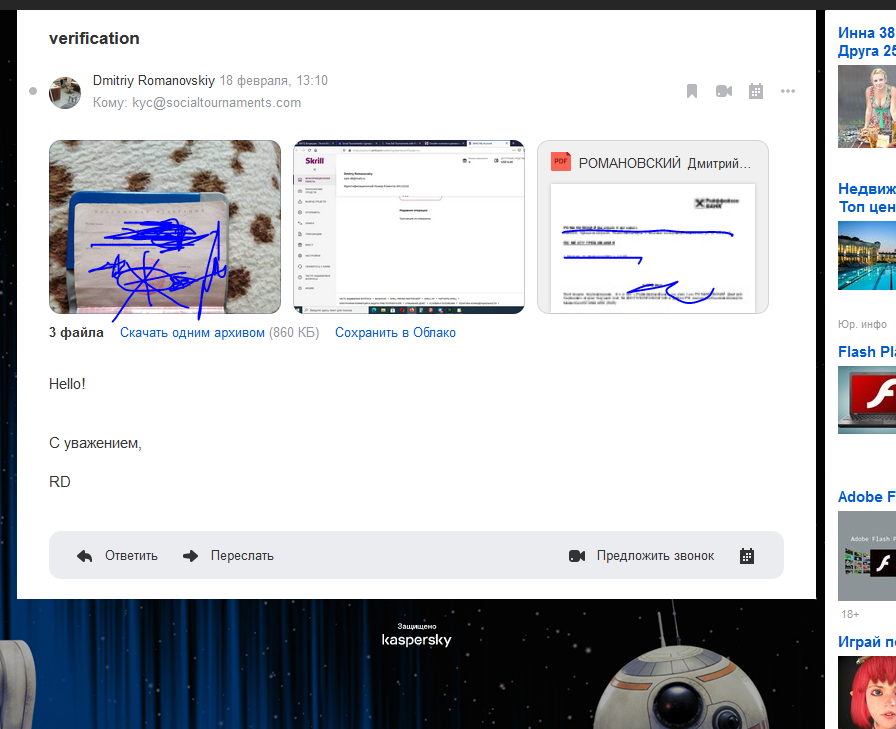Click sender name Dmitriy Romanovskiy
This screenshot has height=729, width=896.
(x=154, y=81)
